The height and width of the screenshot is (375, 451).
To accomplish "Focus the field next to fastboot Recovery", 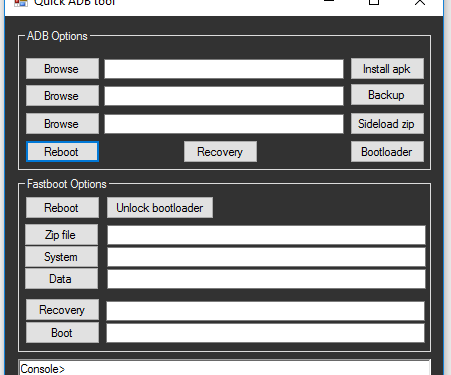I will (x=265, y=311).
